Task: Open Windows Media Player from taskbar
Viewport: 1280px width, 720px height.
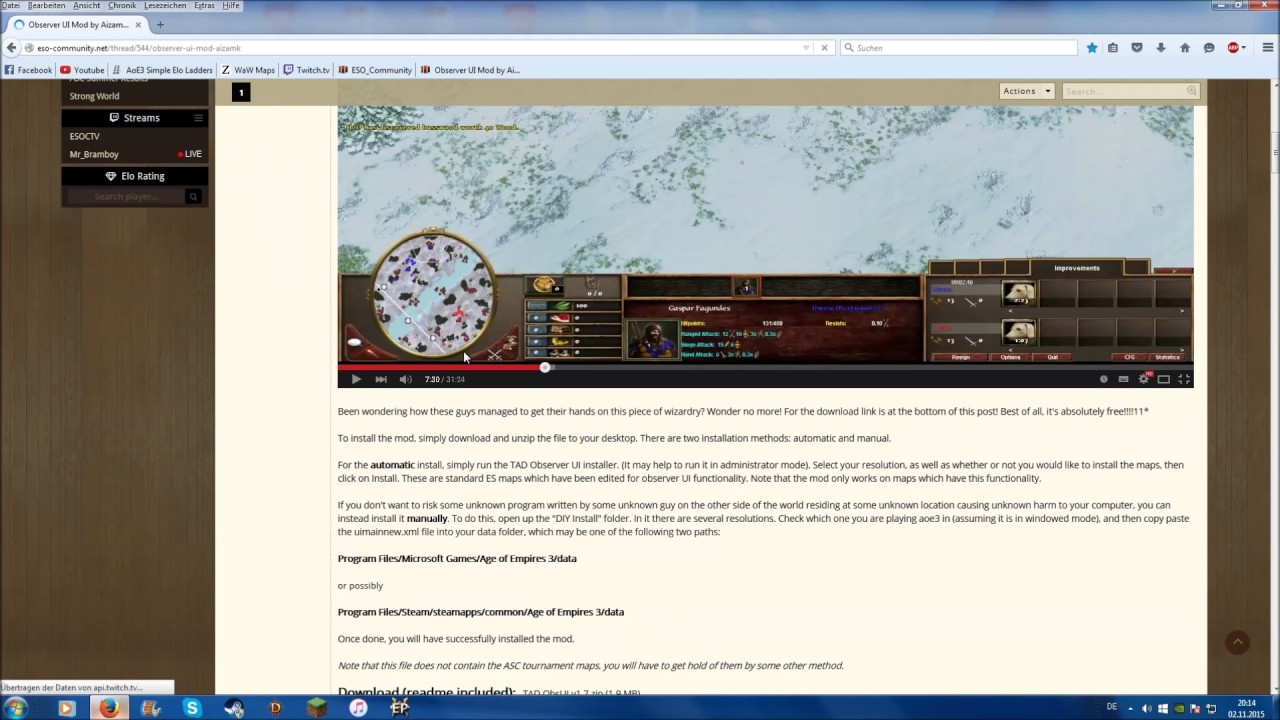Action: [66, 708]
